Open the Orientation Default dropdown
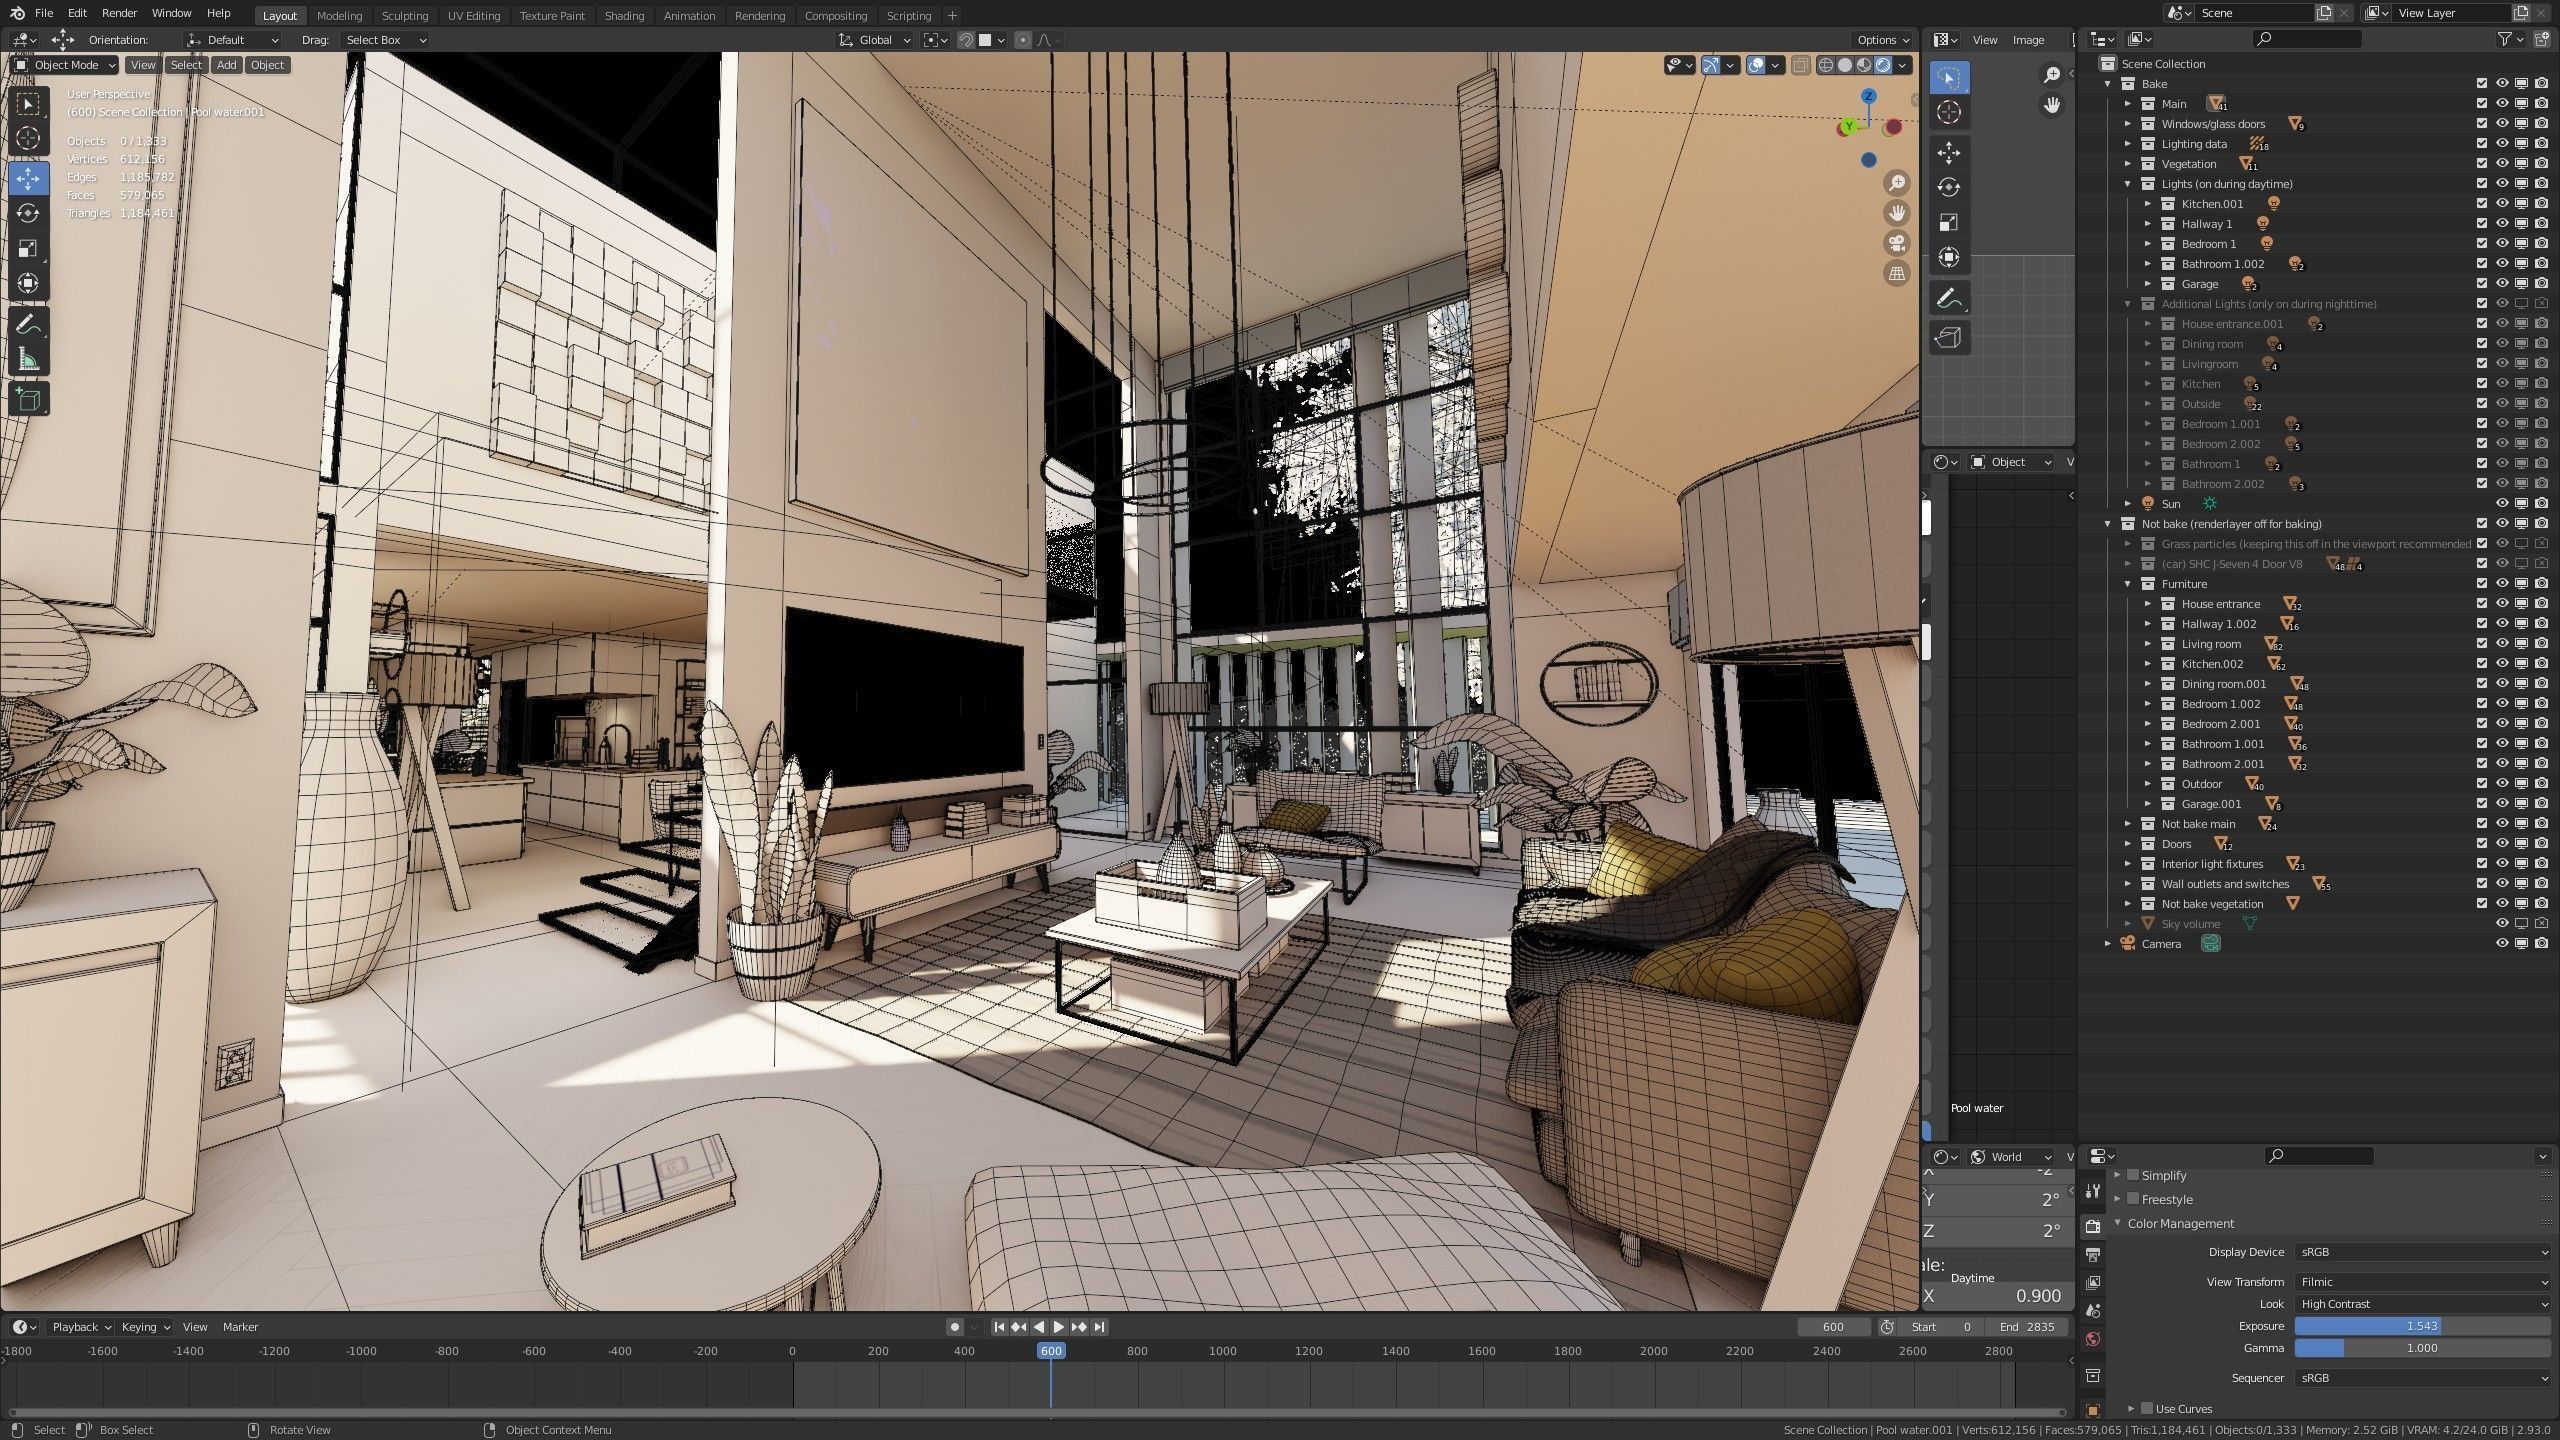2560x1440 pixels. tap(232, 40)
